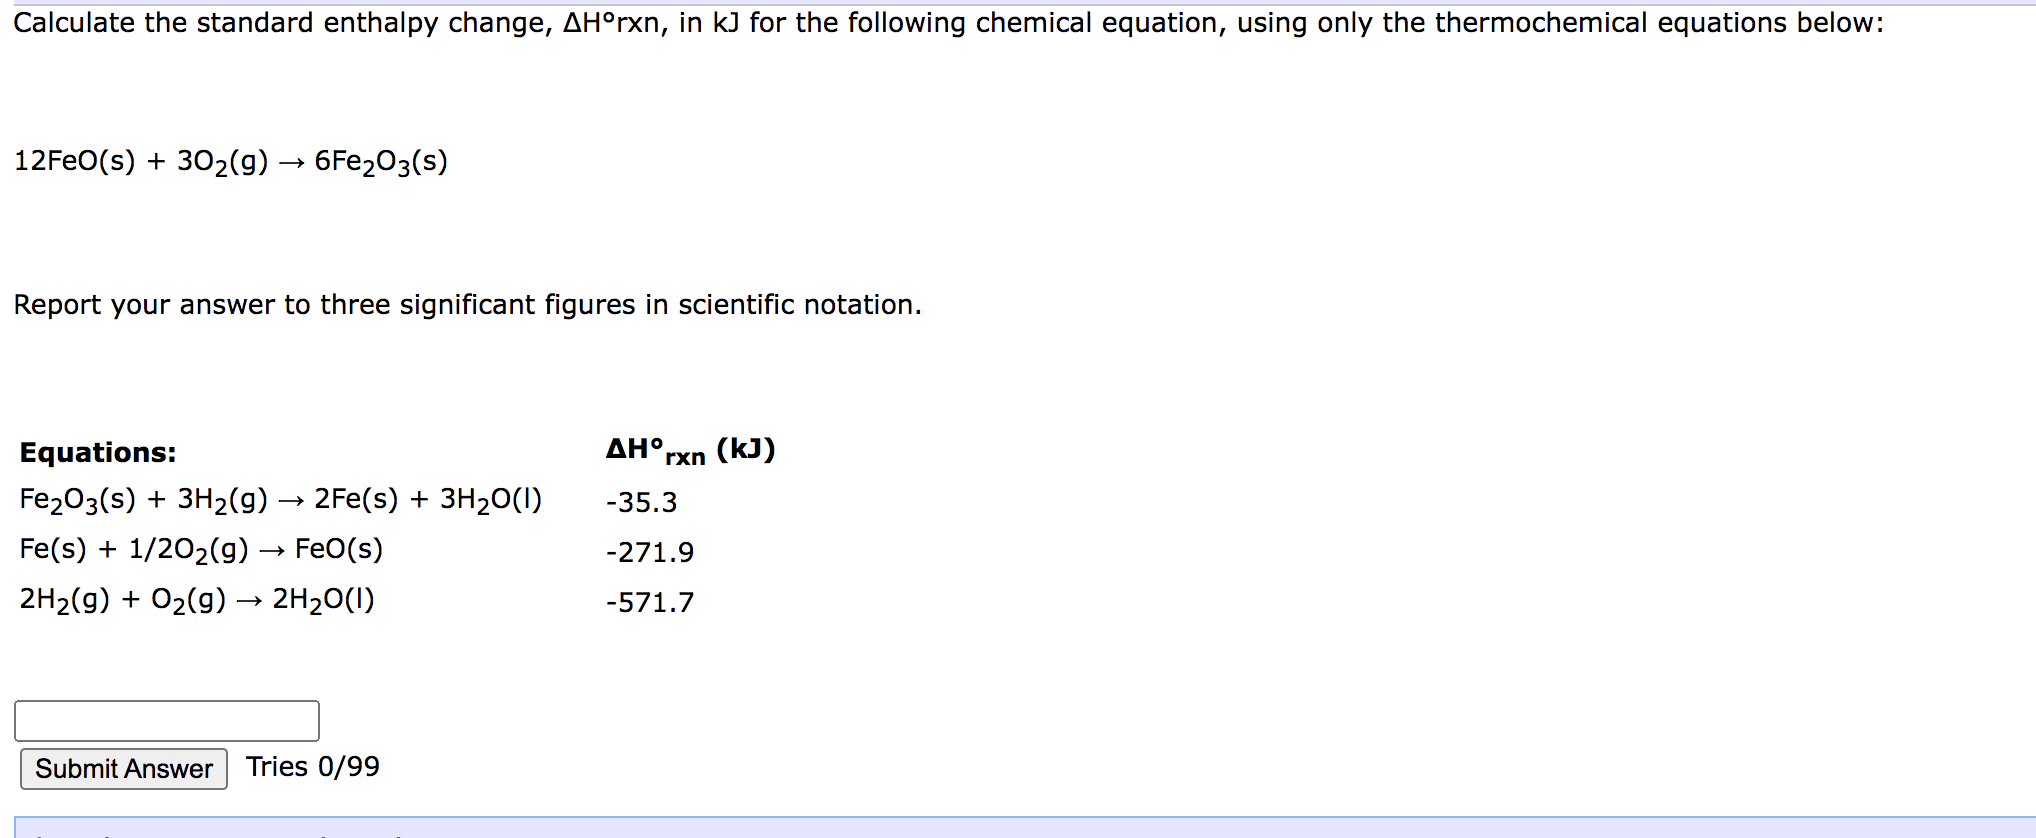Select the hydrogen combustion equation row

[195, 600]
